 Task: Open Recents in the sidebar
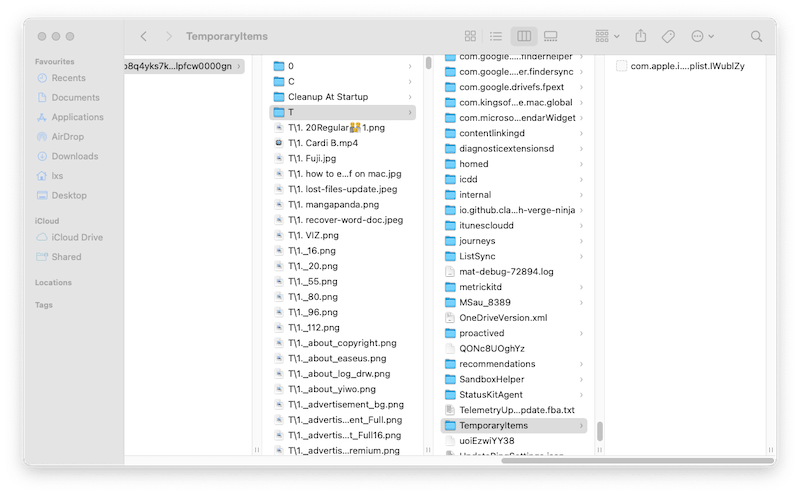tap(68, 78)
